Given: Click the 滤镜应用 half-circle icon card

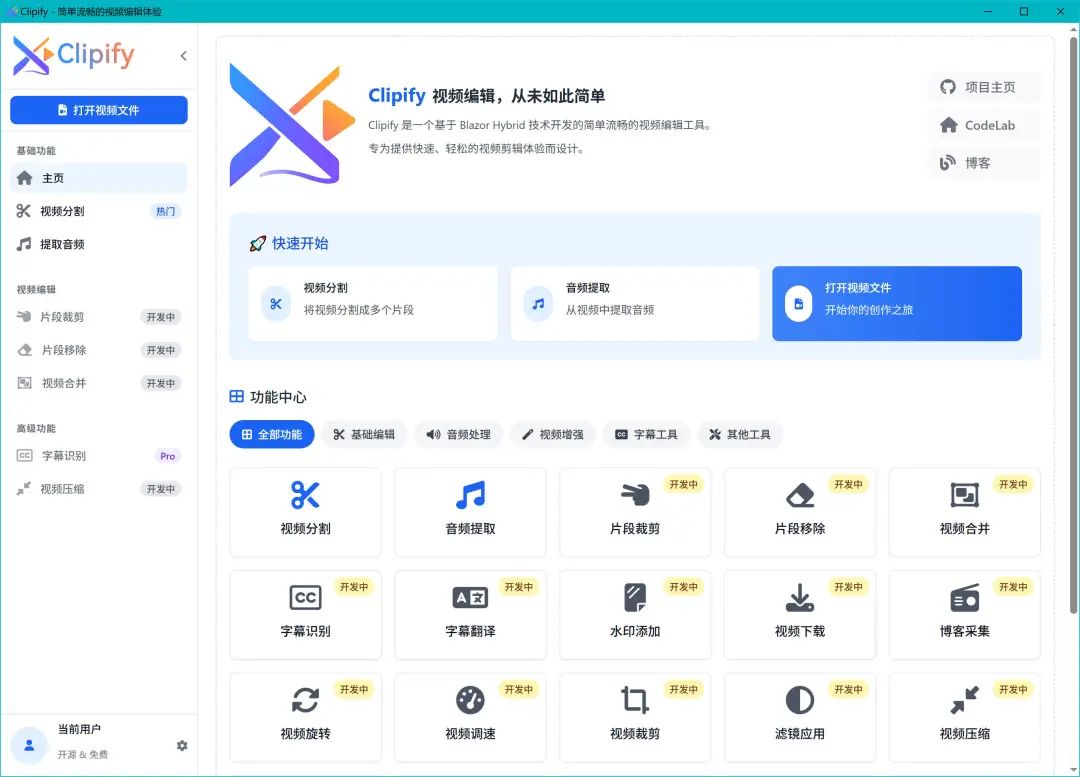Looking at the screenshot, I should pyautogui.click(x=800, y=717).
